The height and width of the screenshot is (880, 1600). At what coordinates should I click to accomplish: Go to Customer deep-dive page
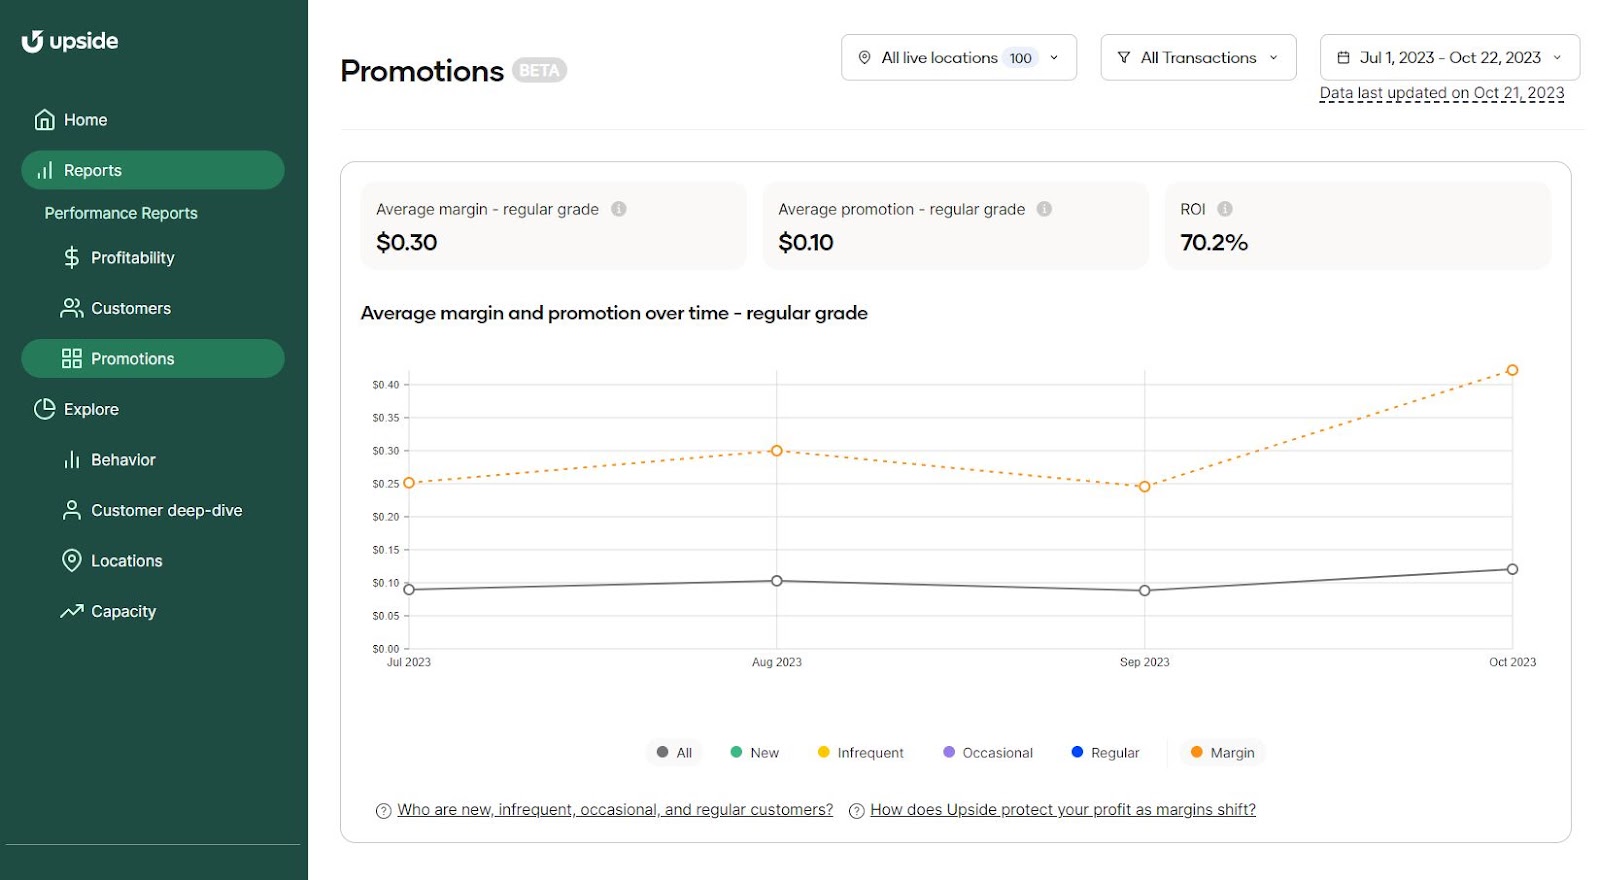(x=166, y=510)
